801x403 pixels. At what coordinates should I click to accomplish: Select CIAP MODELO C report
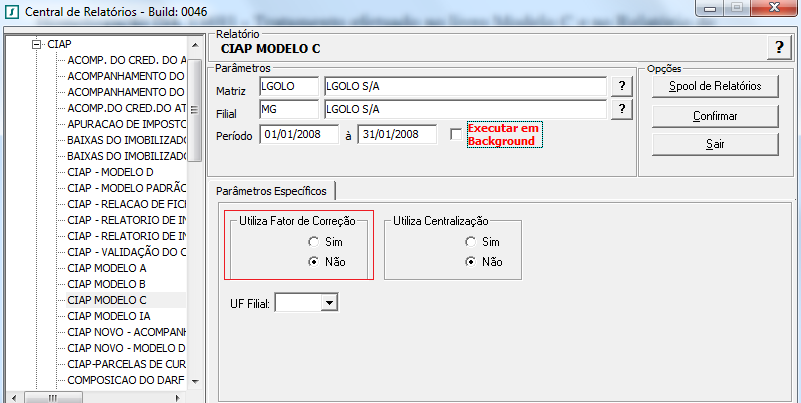tap(107, 300)
